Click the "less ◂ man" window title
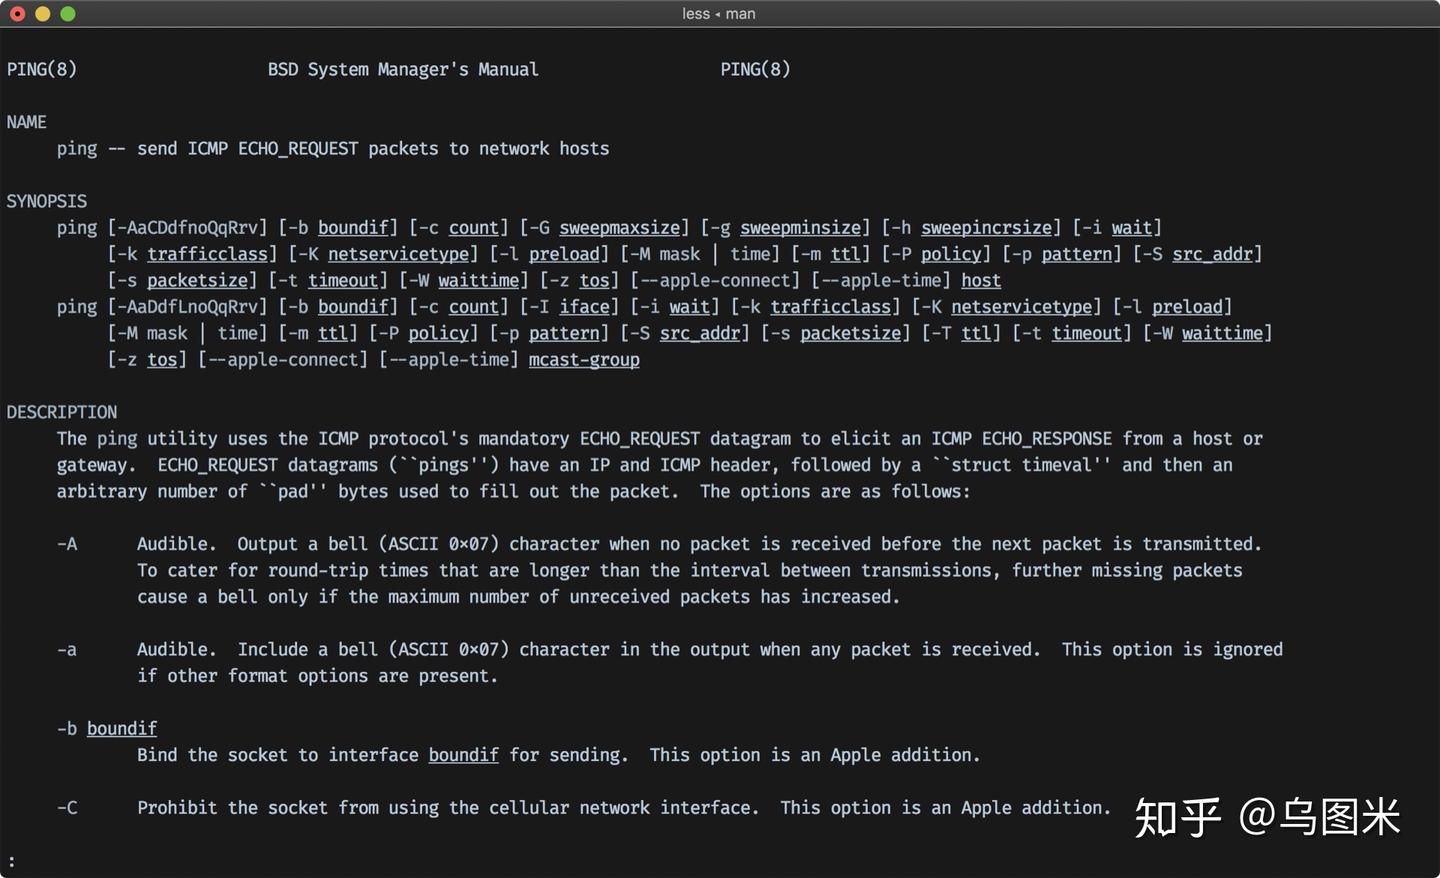 pyautogui.click(x=718, y=14)
